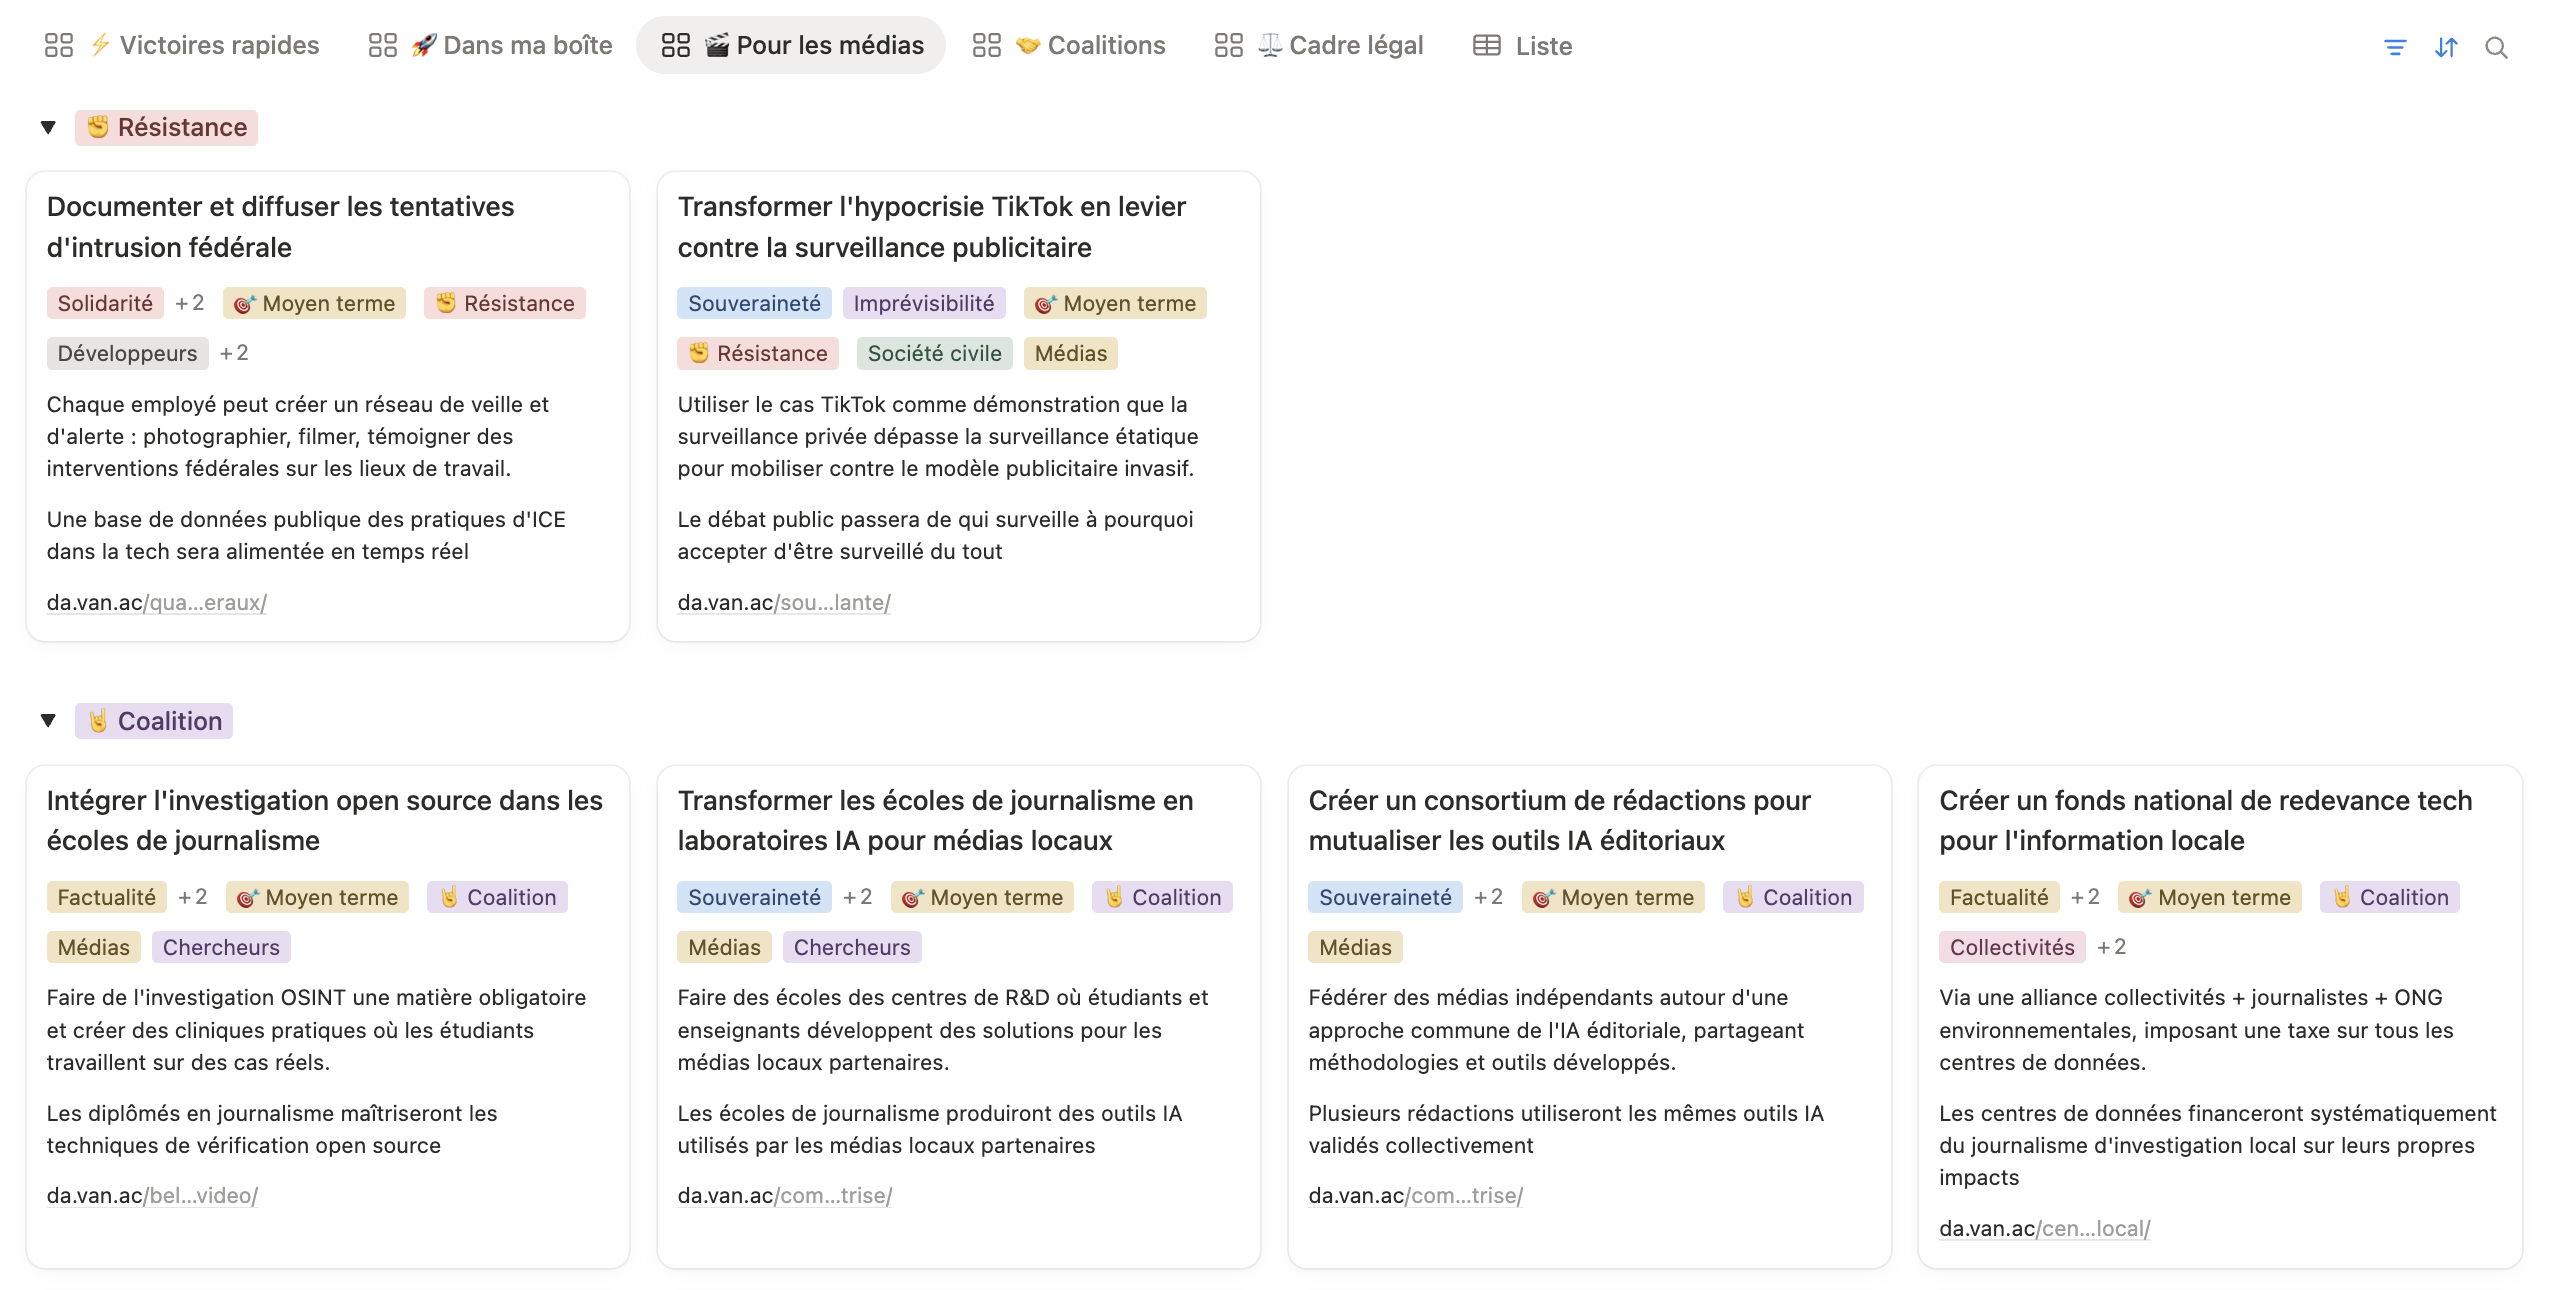
Task: Switch to the Coalitions tab
Action: 1105,45
